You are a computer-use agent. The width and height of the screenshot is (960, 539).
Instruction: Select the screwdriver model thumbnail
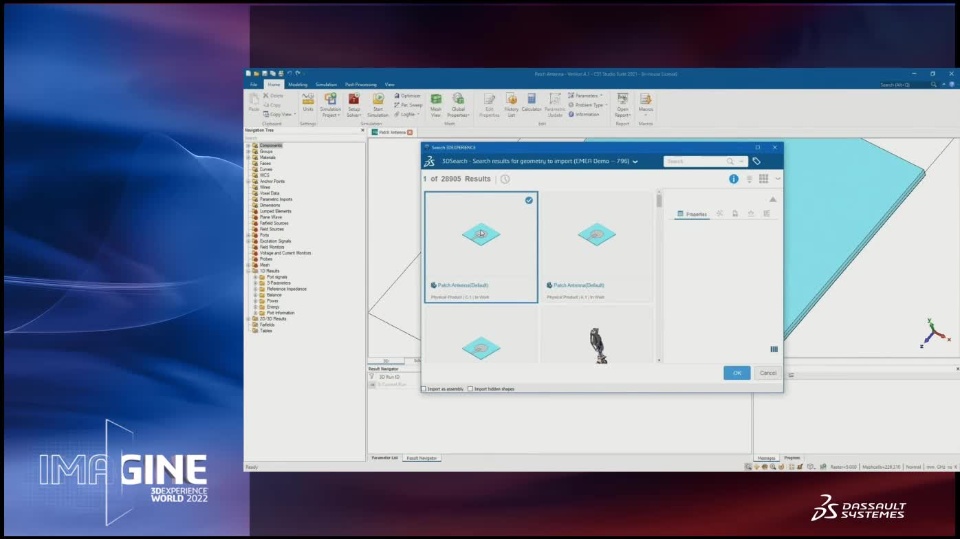tap(598, 345)
